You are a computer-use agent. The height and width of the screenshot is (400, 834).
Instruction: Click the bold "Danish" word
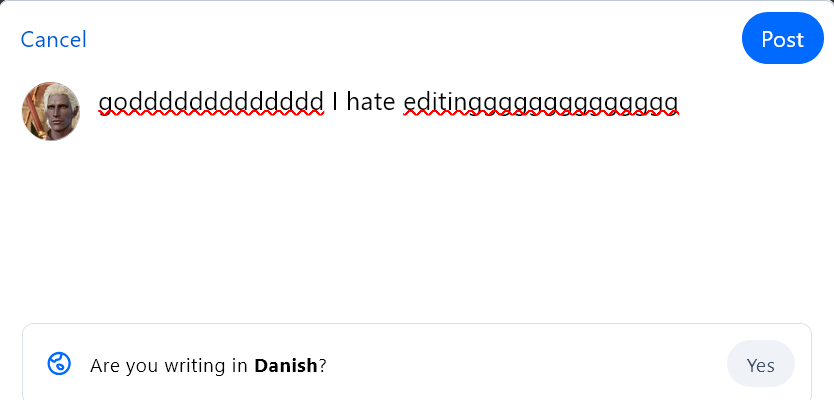286,366
